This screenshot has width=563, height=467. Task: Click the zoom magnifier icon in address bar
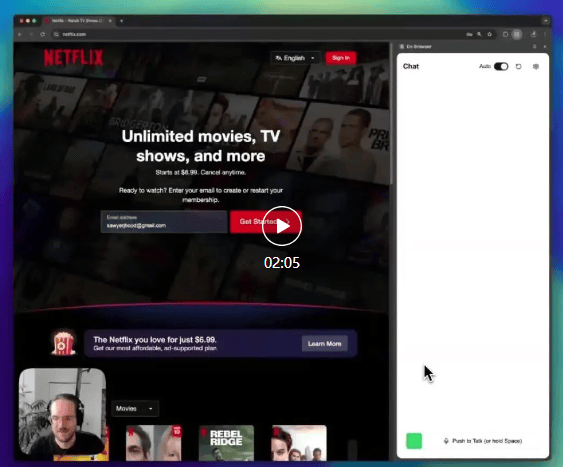click(x=479, y=34)
